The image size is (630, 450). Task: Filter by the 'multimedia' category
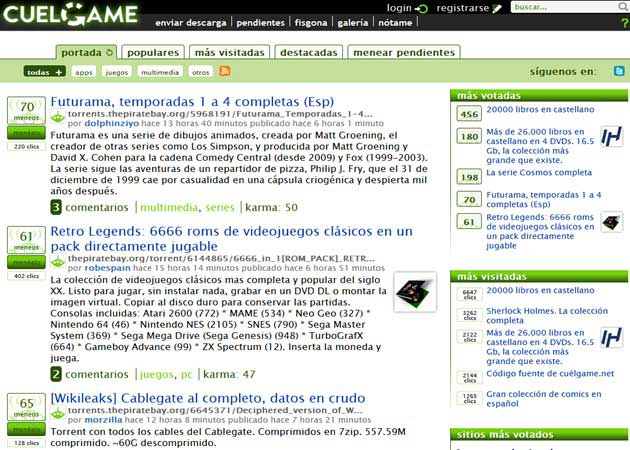160,72
